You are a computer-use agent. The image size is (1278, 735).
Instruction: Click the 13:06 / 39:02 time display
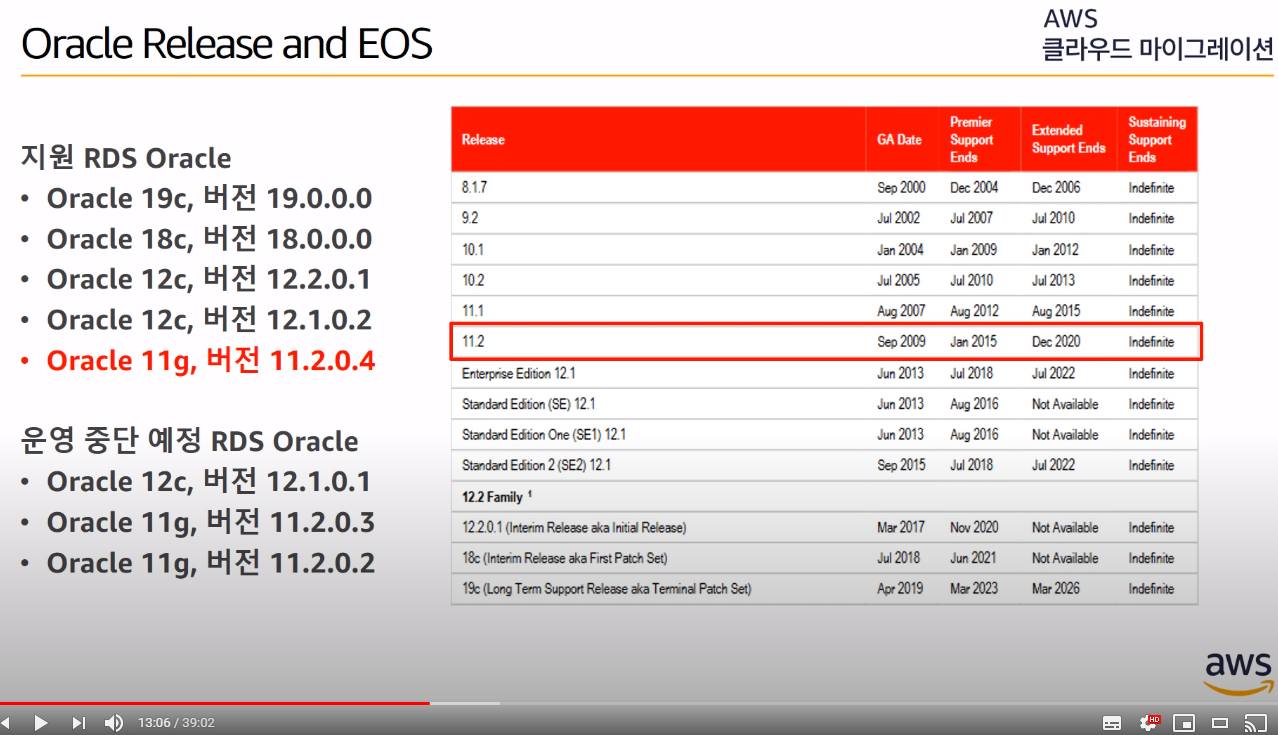[176, 722]
